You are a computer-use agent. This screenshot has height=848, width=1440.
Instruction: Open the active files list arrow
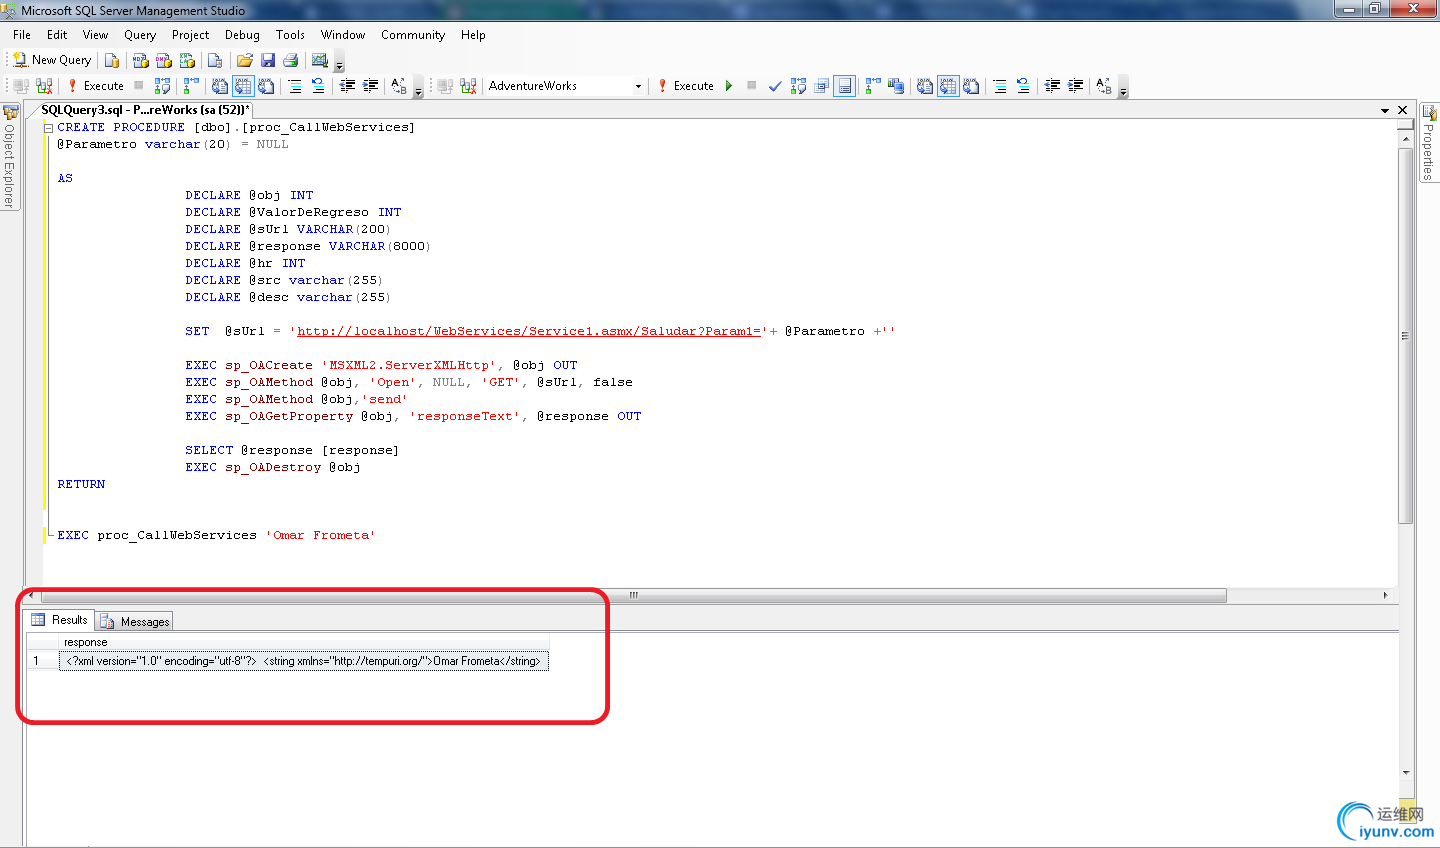1385,110
